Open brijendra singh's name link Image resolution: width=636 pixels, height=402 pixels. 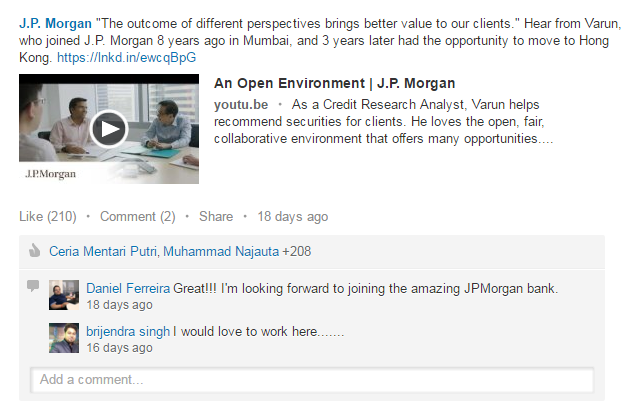click(x=128, y=331)
